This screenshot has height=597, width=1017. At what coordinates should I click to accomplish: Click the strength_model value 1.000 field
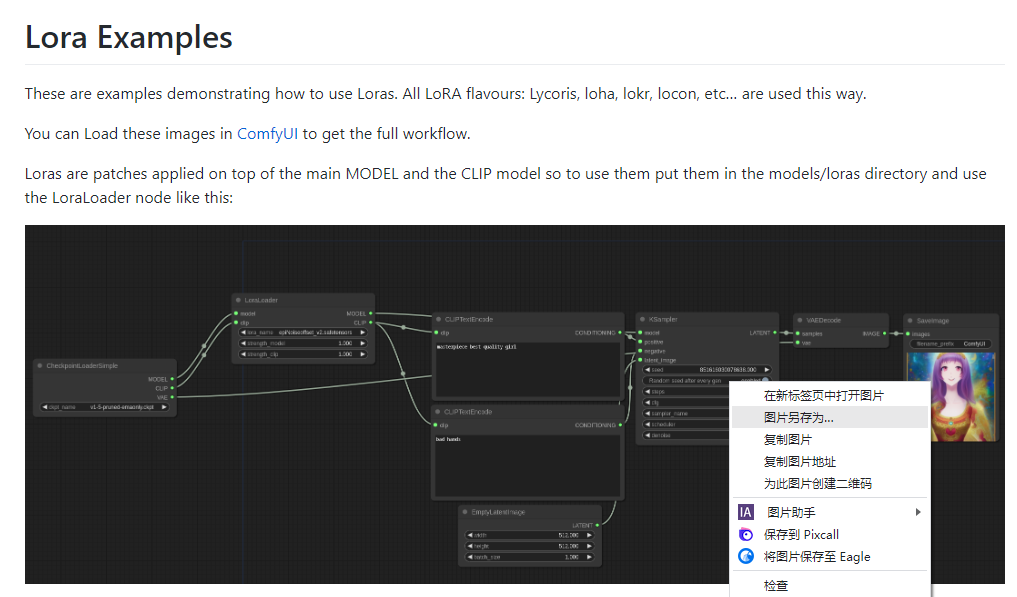[345, 343]
